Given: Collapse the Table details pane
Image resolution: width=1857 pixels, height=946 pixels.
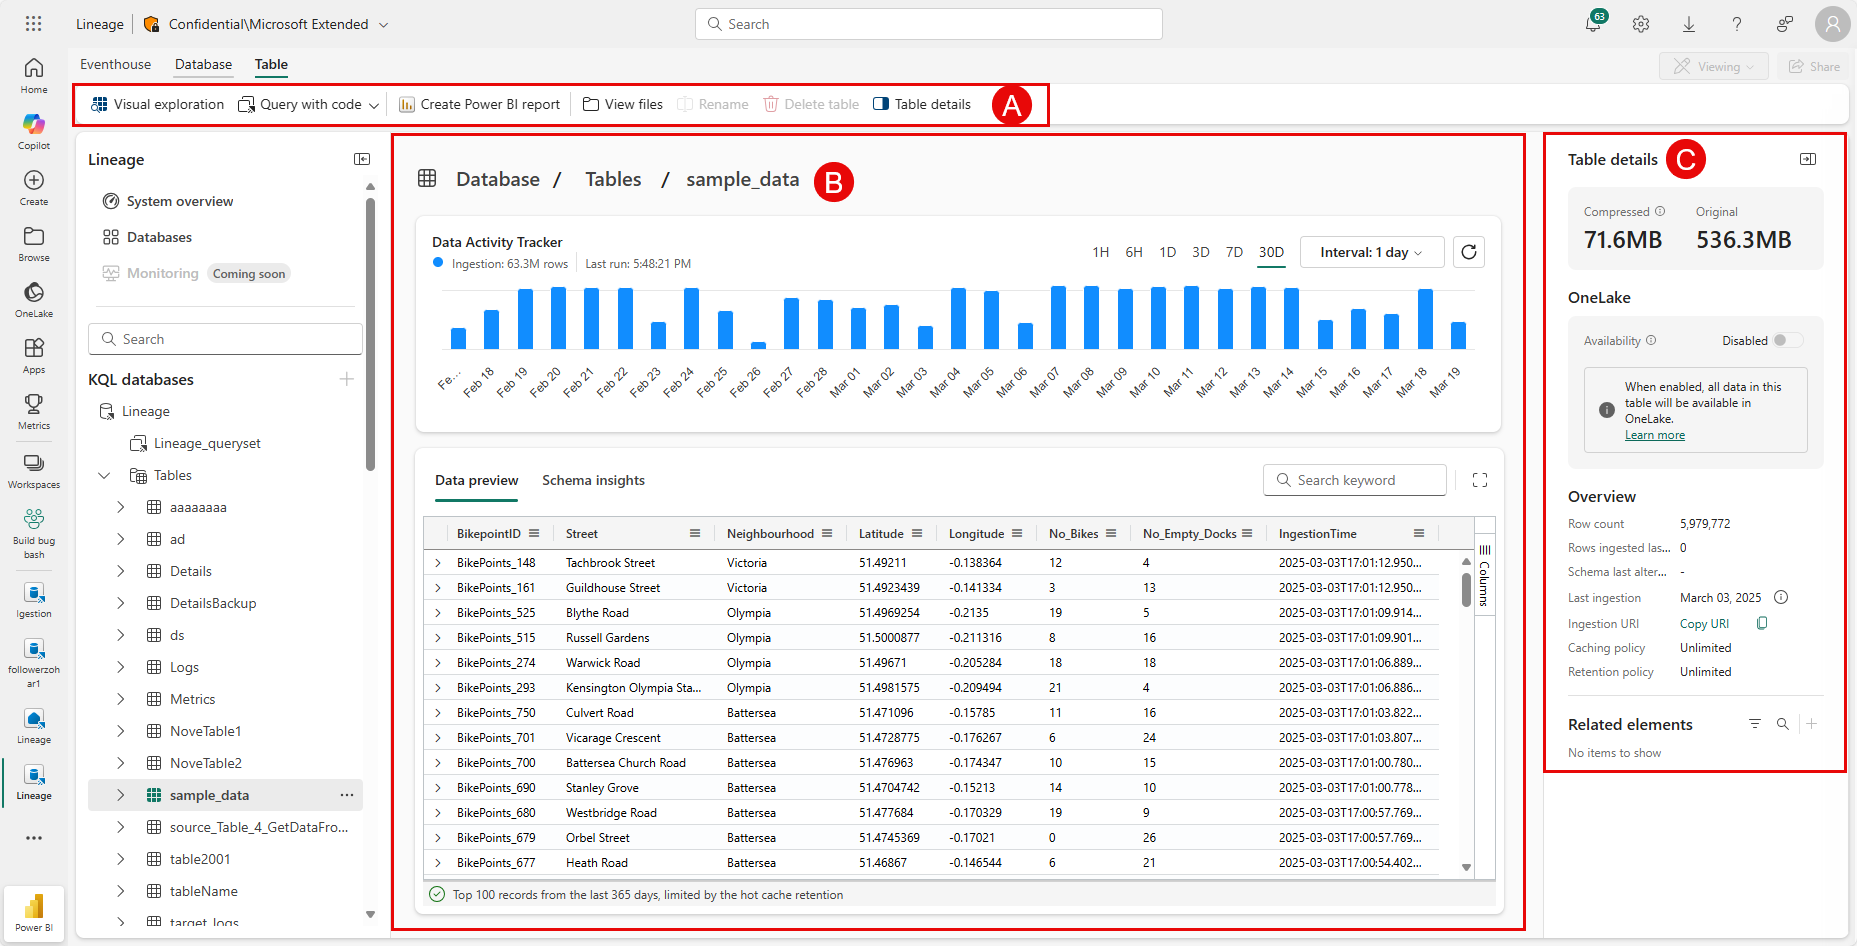Looking at the screenshot, I should pyautogui.click(x=1807, y=159).
